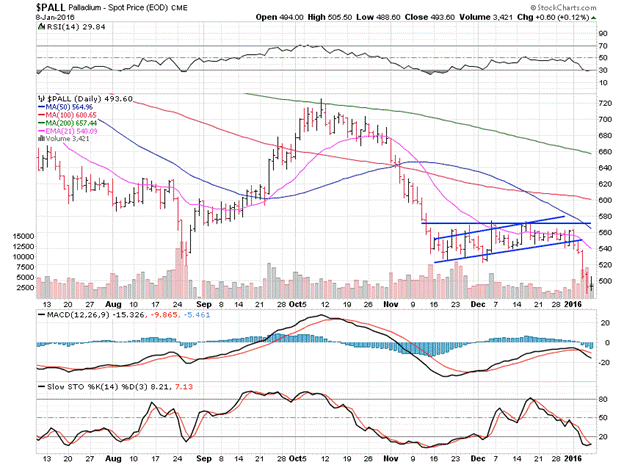This screenshot has height=465, width=624.
Task: Click the 80 label on the Slow STO axis
Action: pos(603,399)
